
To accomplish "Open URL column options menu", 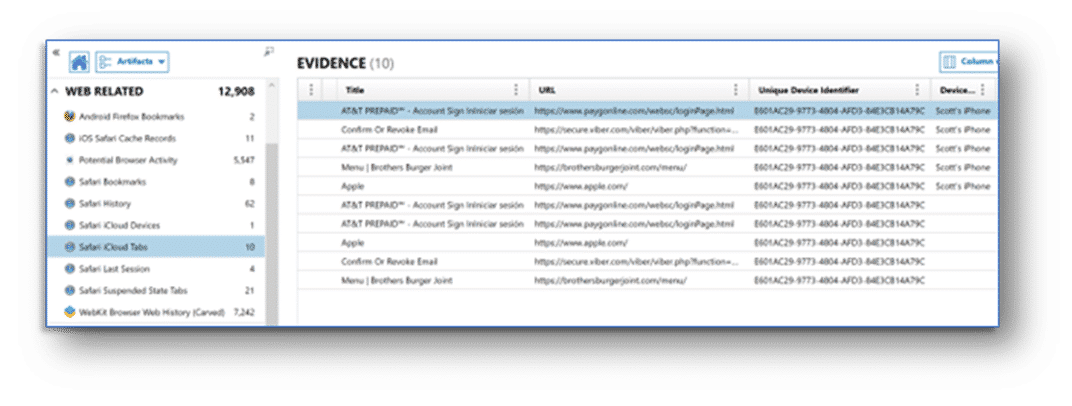I will pos(736,90).
